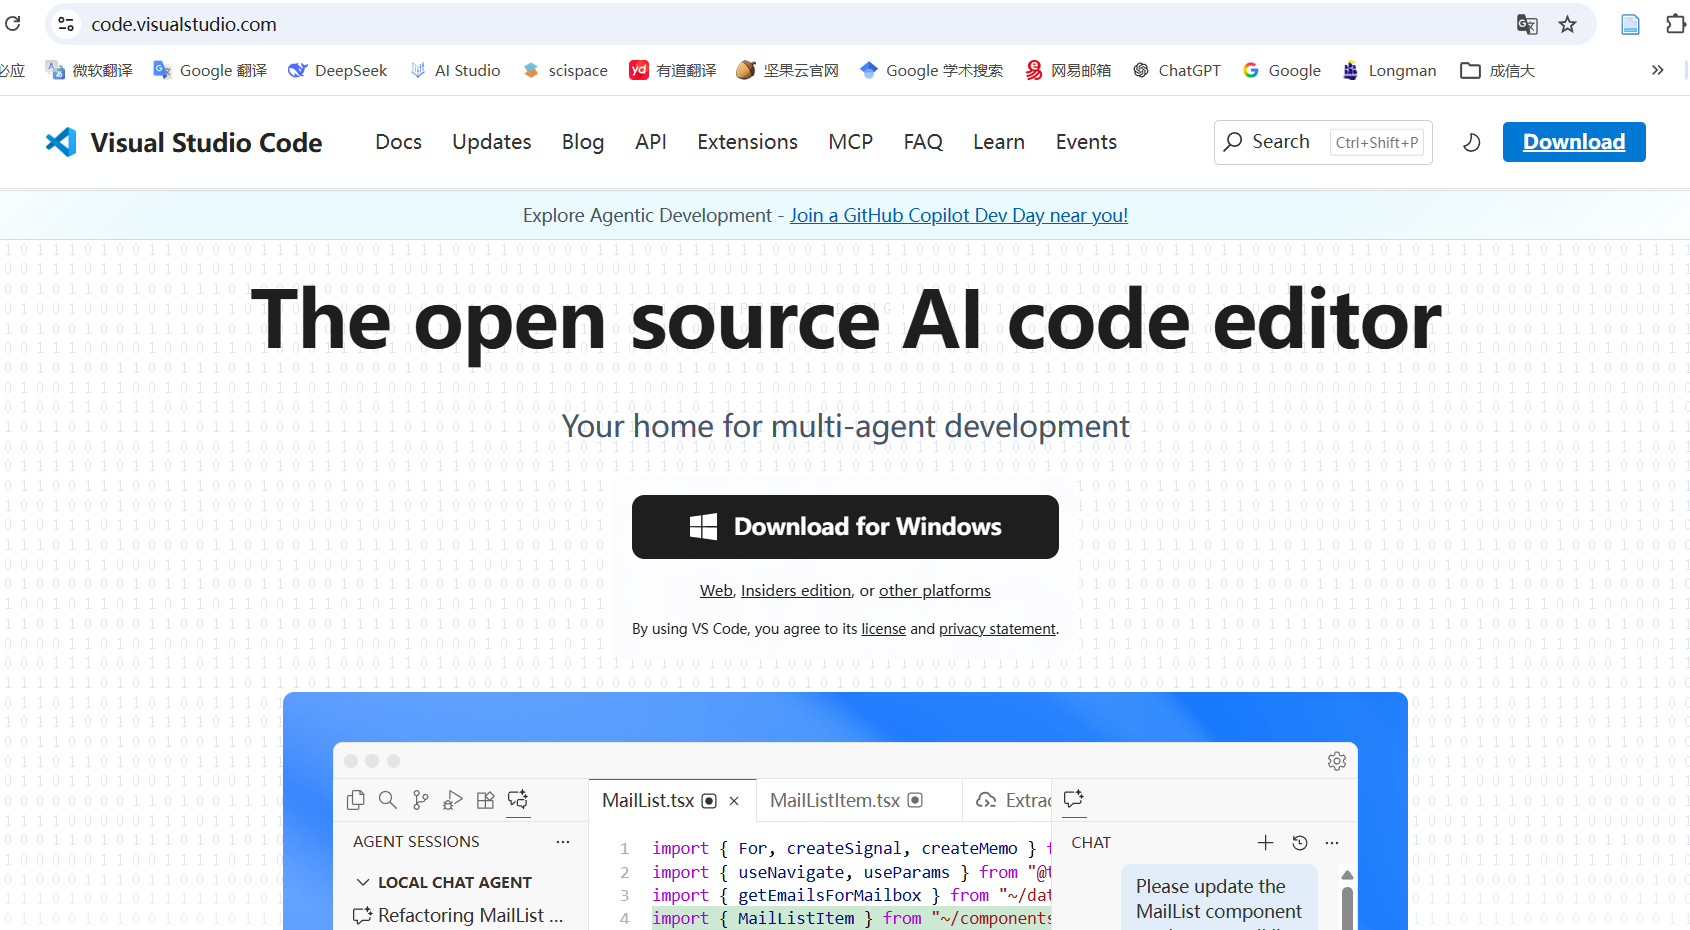Follow Join a GitHub Copilot Dev Day link
This screenshot has width=1690, height=930.
click(x=959, y=215)
